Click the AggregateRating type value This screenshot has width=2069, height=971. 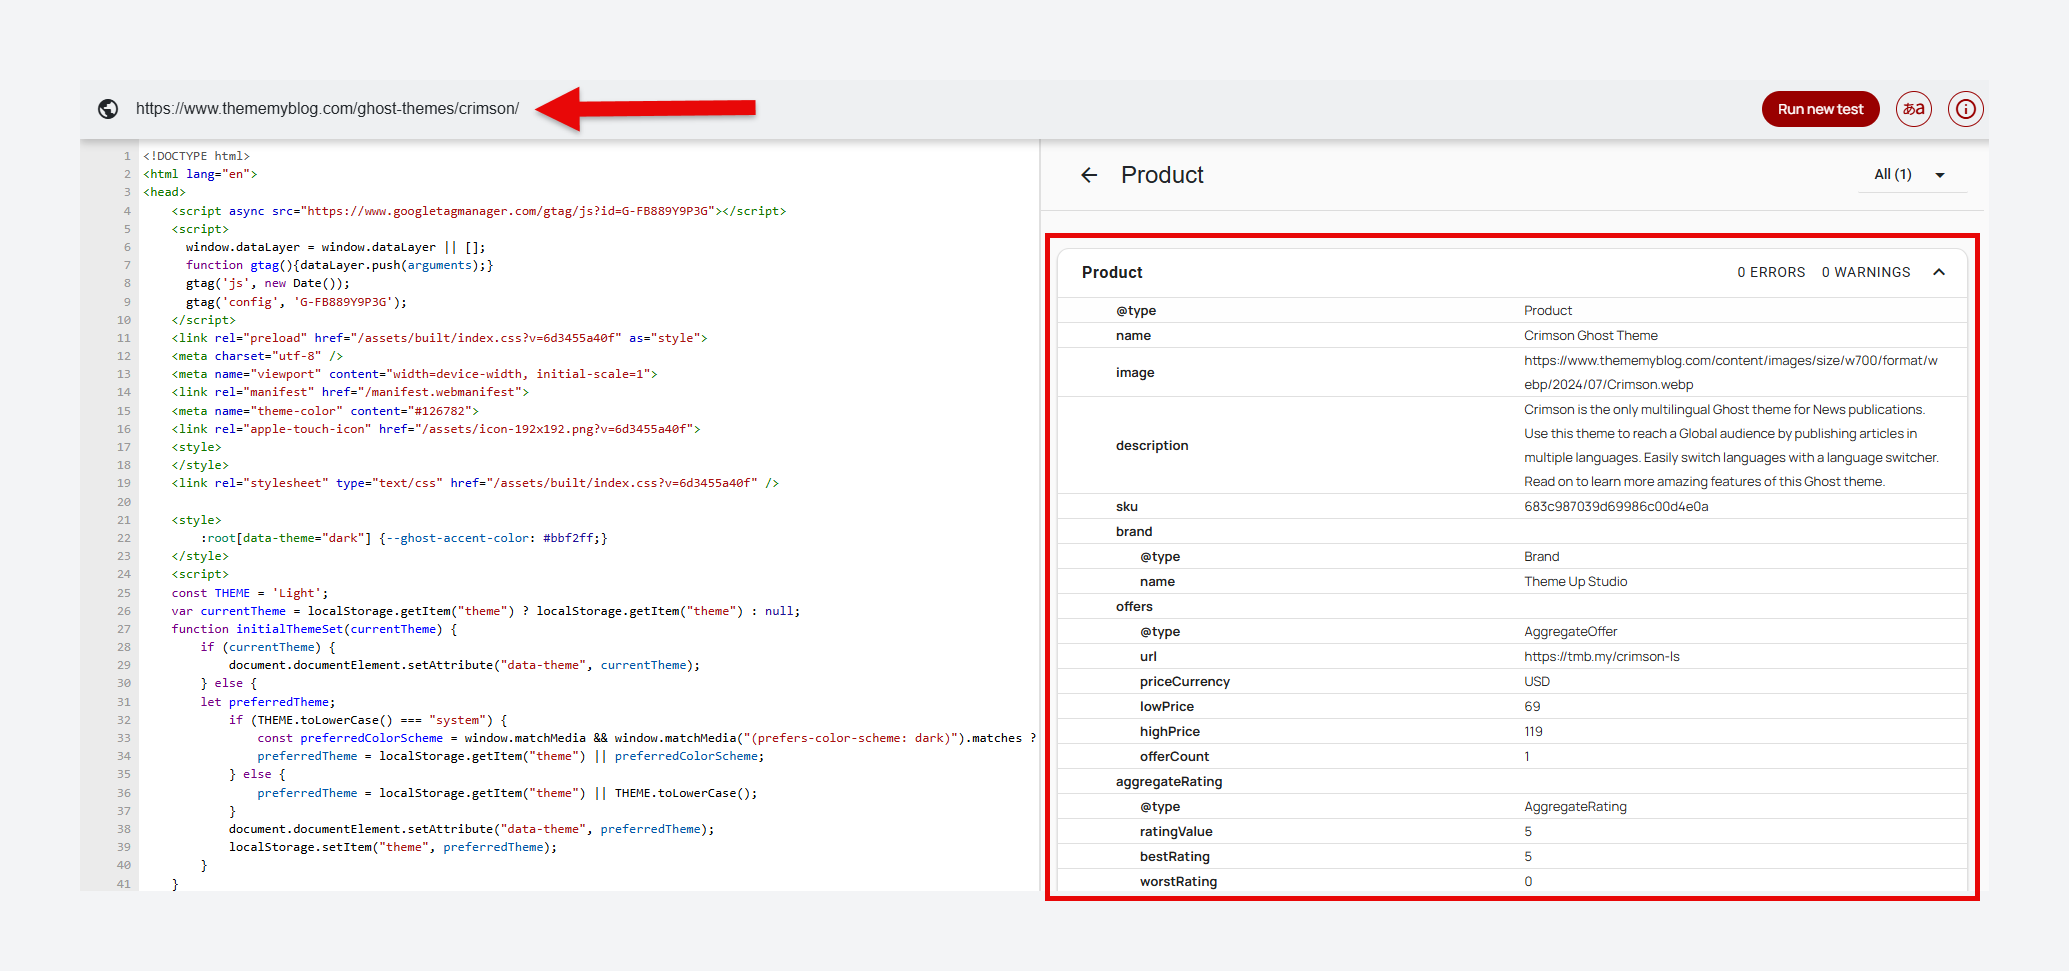1575,807
